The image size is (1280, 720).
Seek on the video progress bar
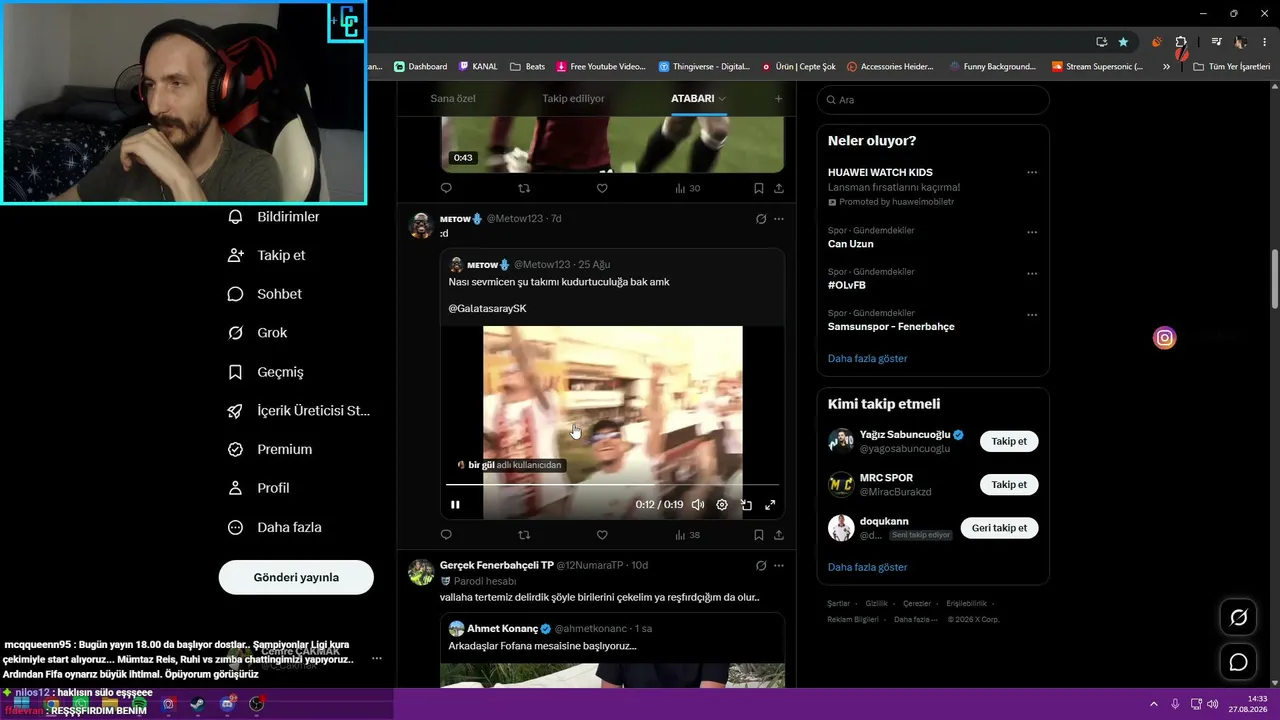612,485
